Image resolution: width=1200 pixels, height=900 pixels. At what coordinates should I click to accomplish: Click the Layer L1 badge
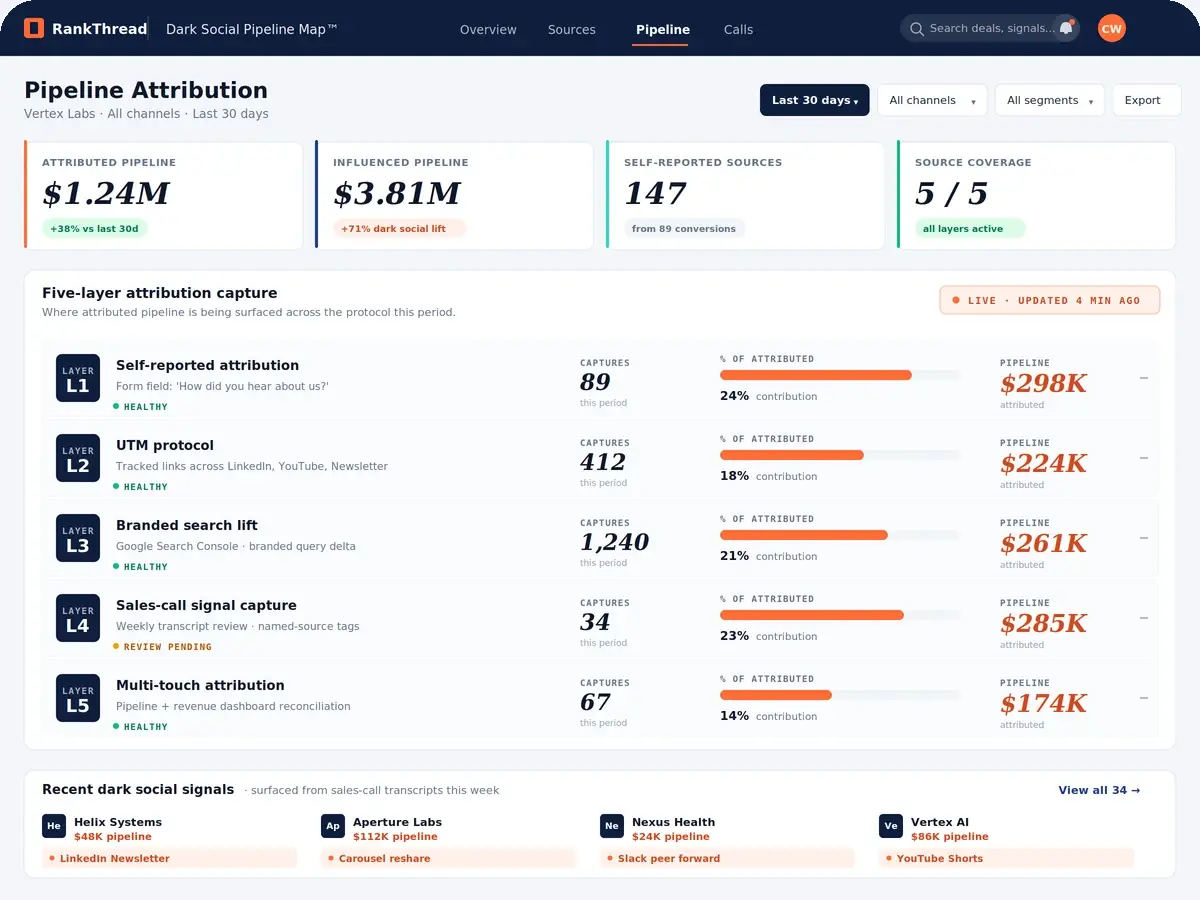tap(78, 378)
